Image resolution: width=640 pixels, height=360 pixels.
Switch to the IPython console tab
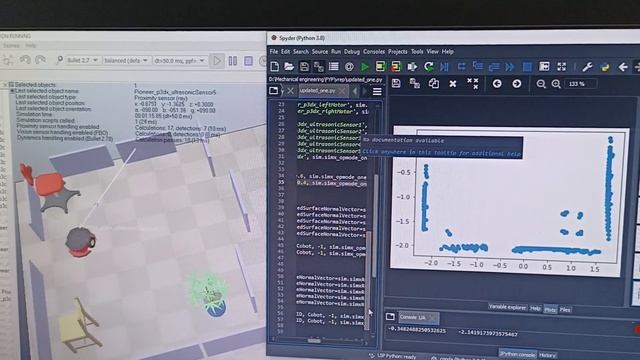(x=518, y=354)
